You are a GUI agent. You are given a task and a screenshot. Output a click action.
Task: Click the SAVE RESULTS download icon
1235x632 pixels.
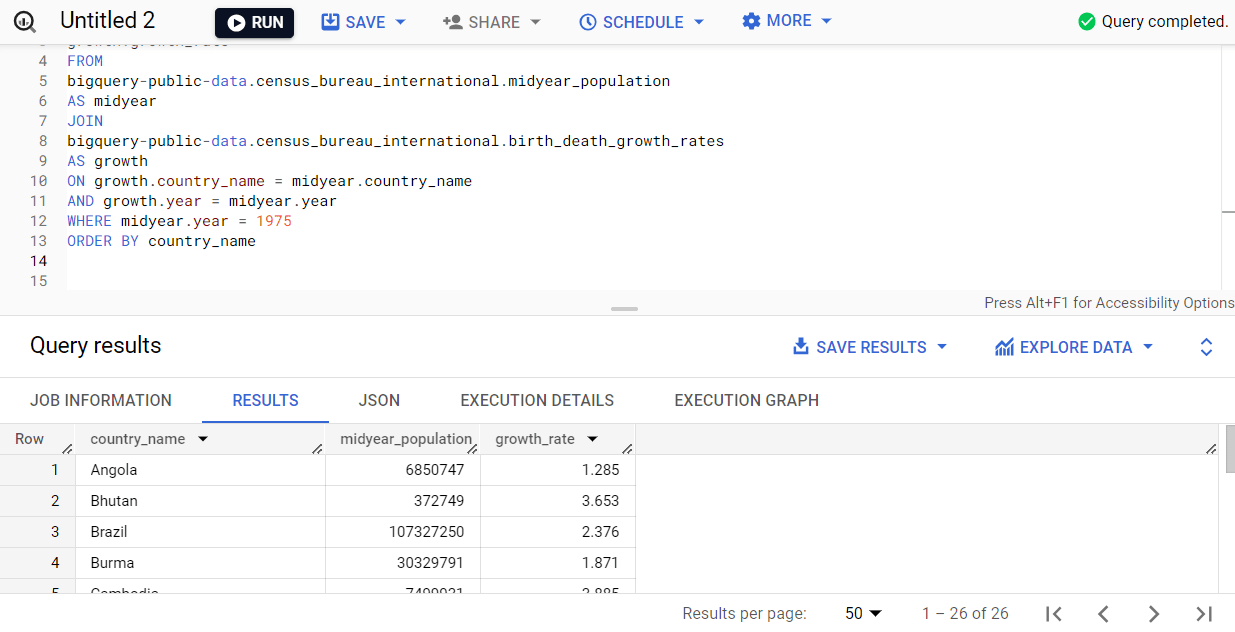pos(801,346)
